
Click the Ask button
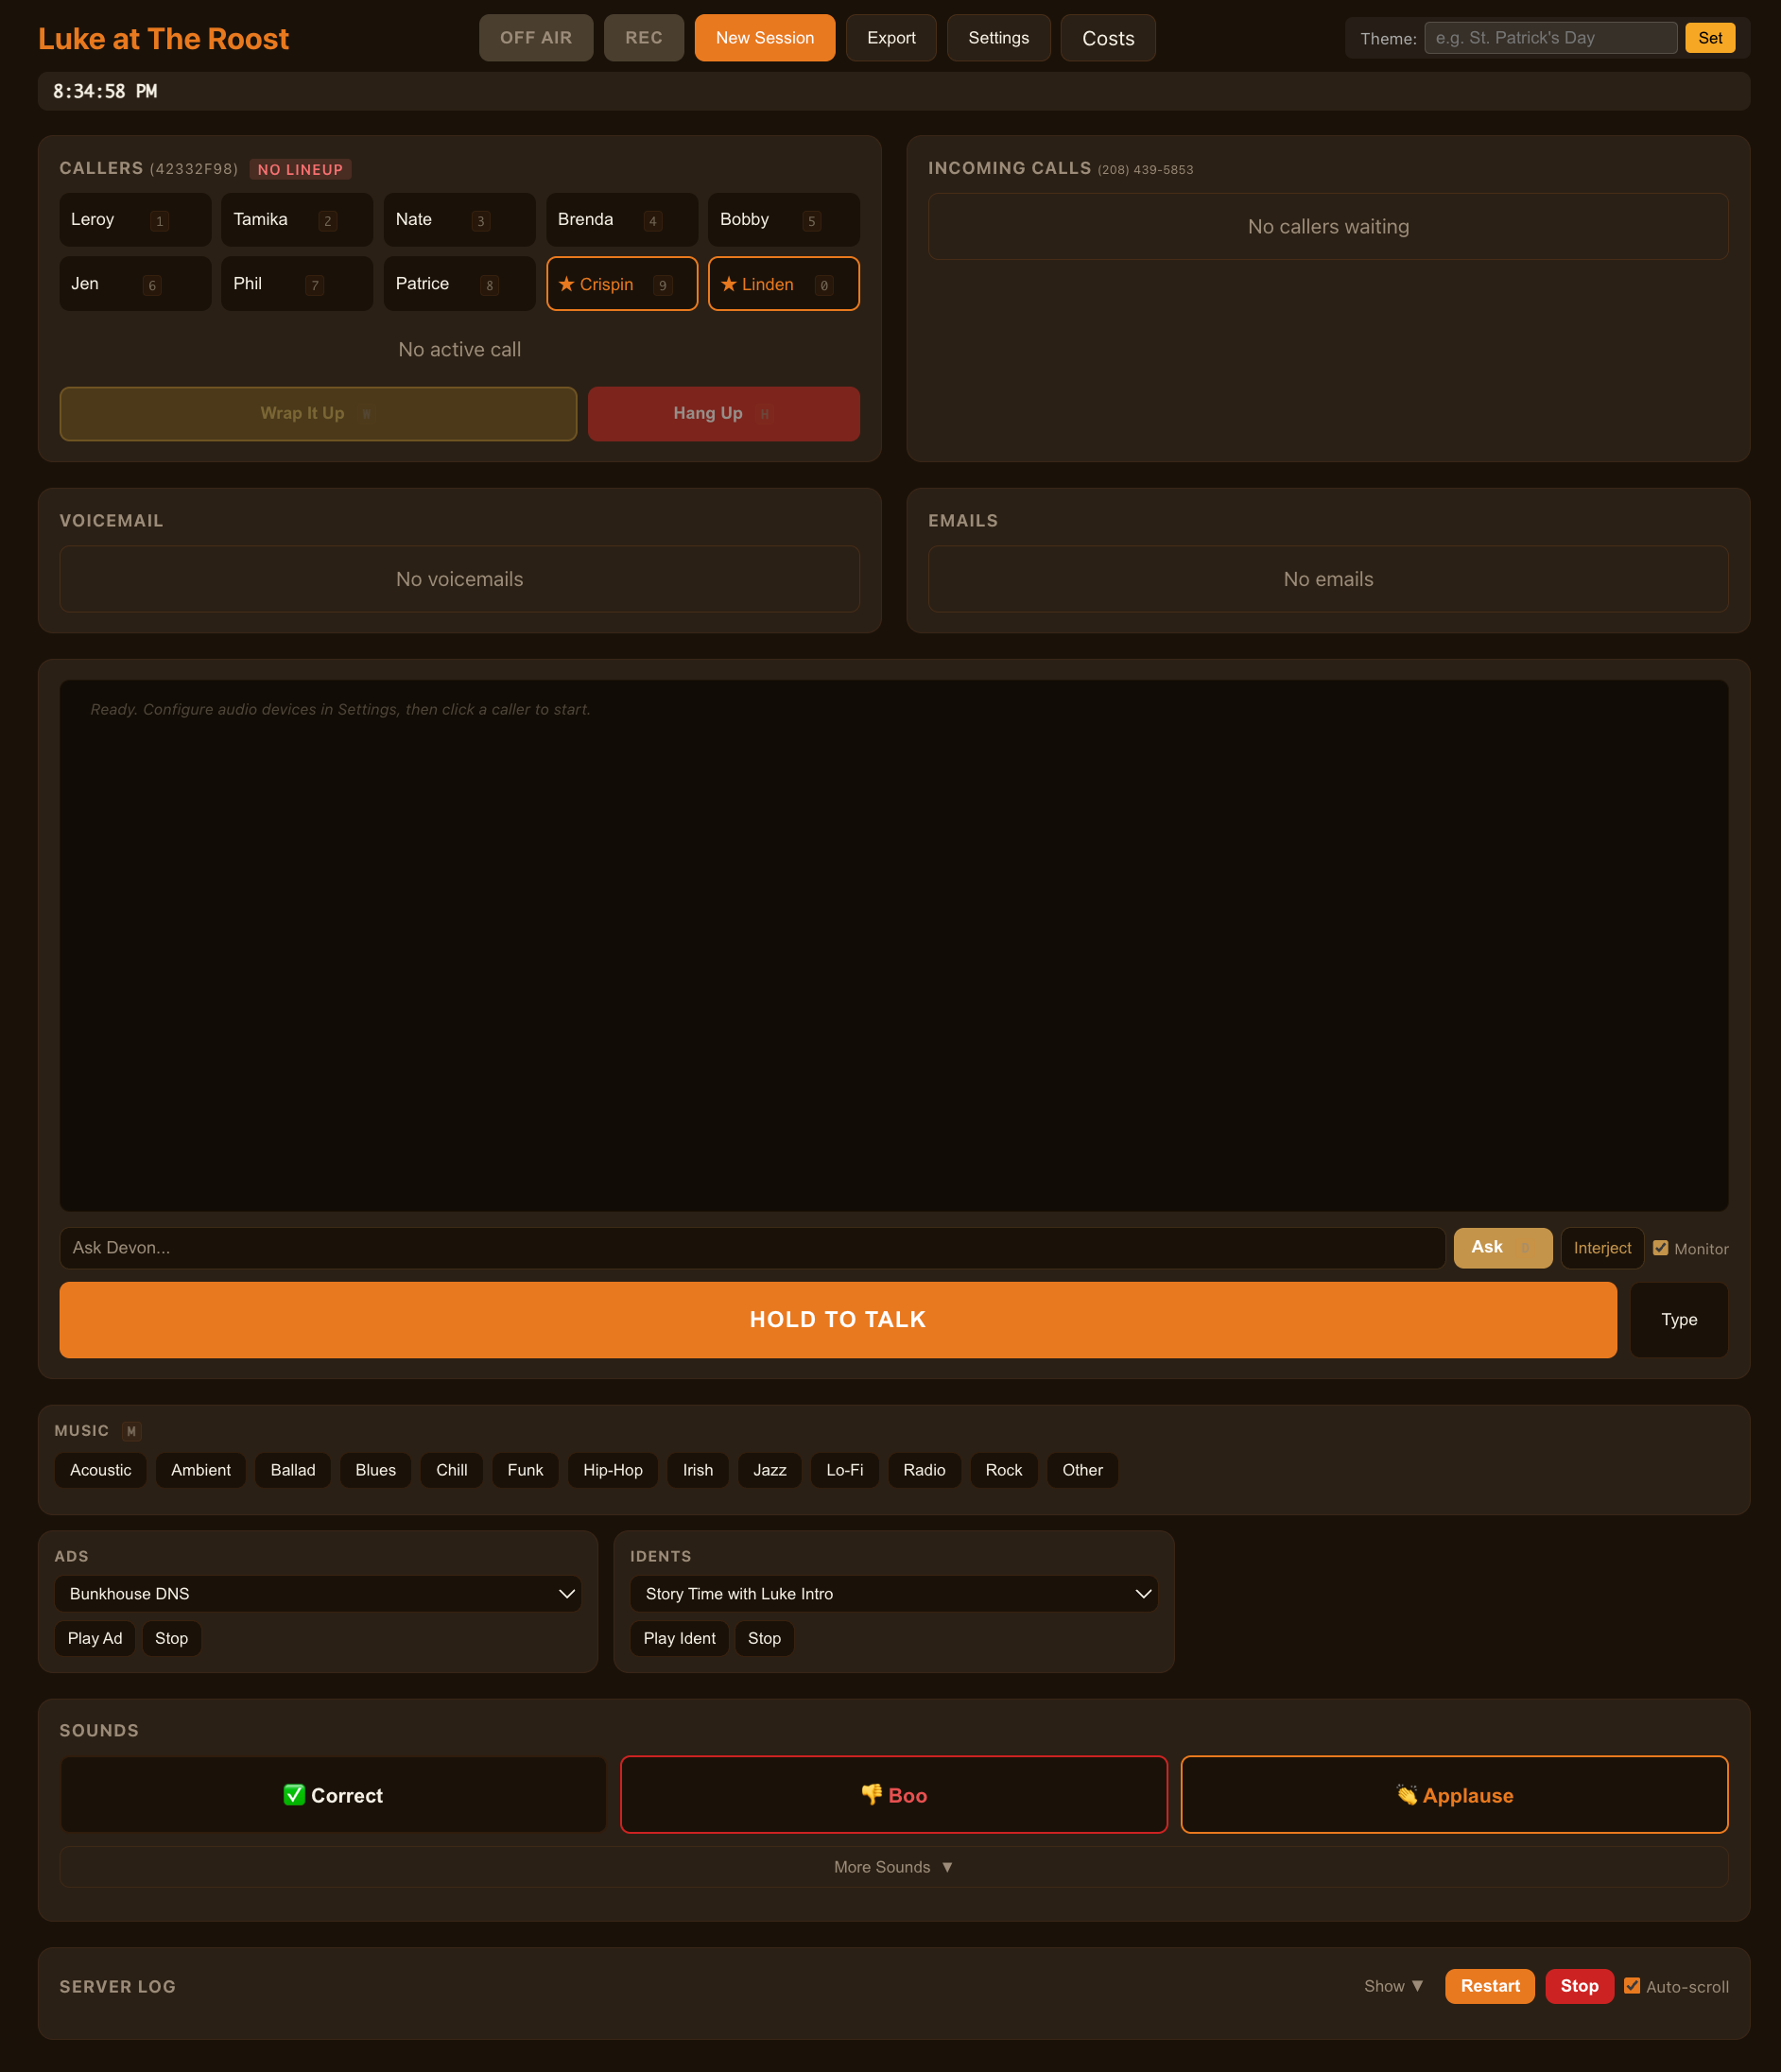point(1502,1248)
